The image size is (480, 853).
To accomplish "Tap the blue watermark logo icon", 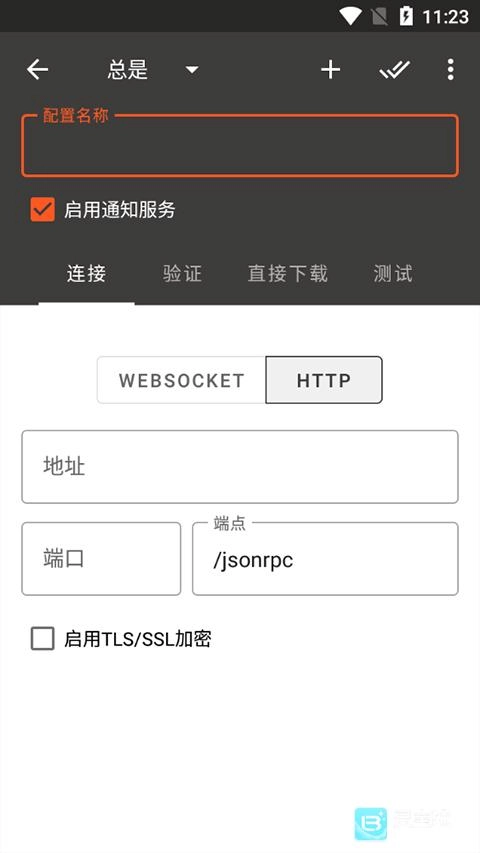I will coord(371,824).
